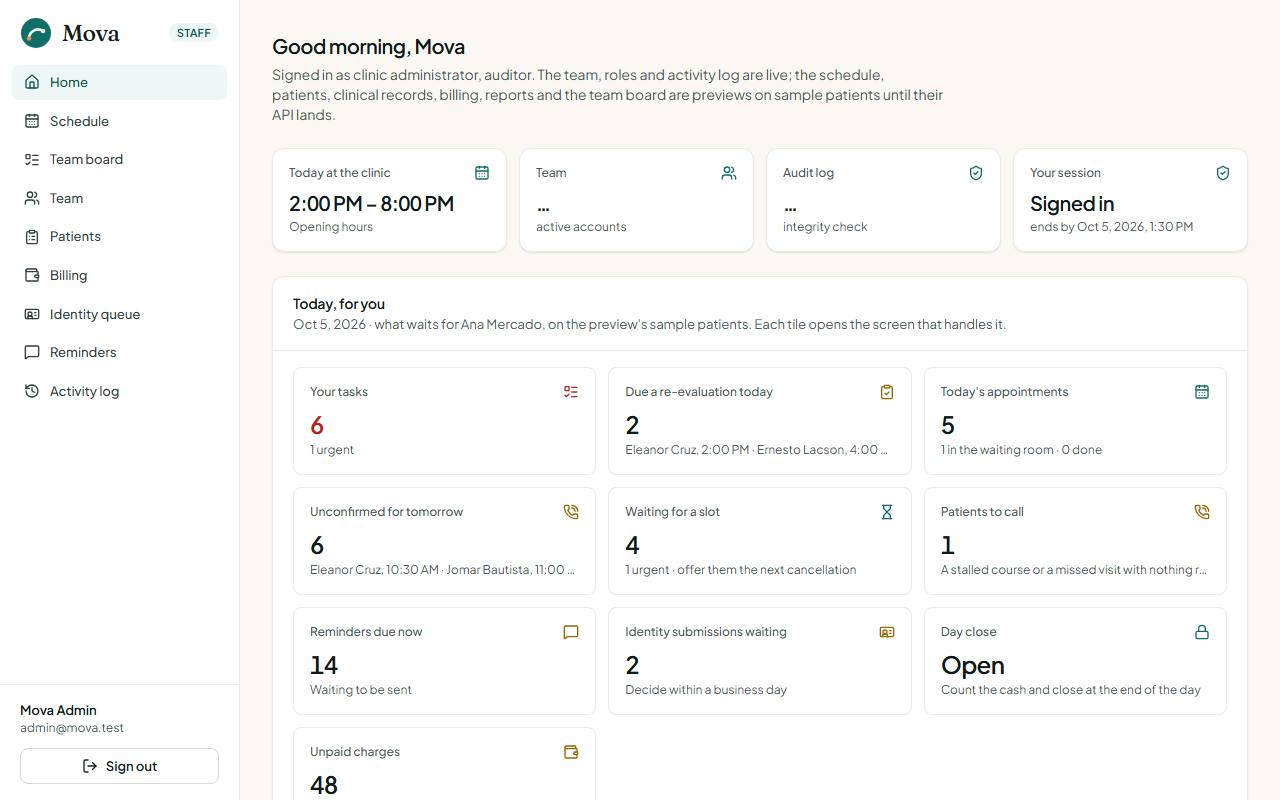Open the Day close tile marked Open

point(1075,661)
